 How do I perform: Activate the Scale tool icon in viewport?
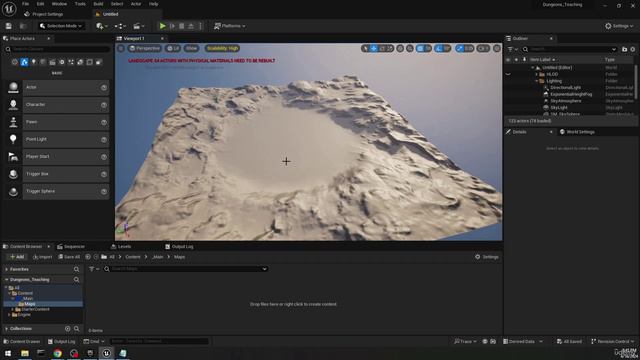(x=390, y=48)
